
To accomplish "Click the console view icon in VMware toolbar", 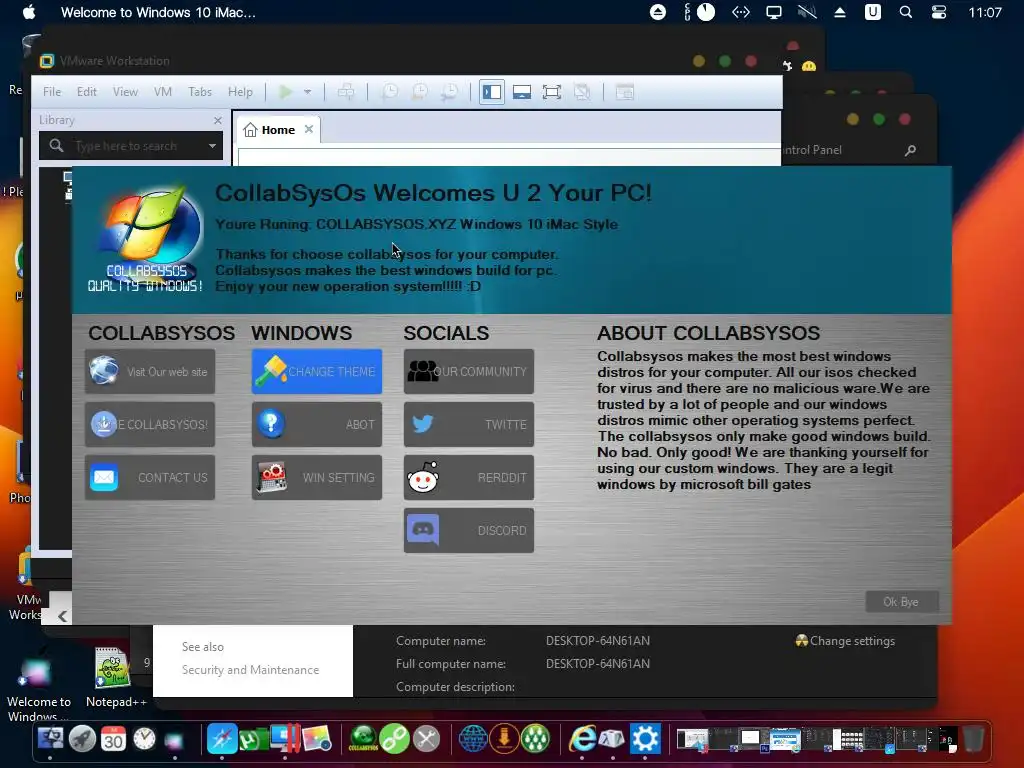I will pos(625,92).
